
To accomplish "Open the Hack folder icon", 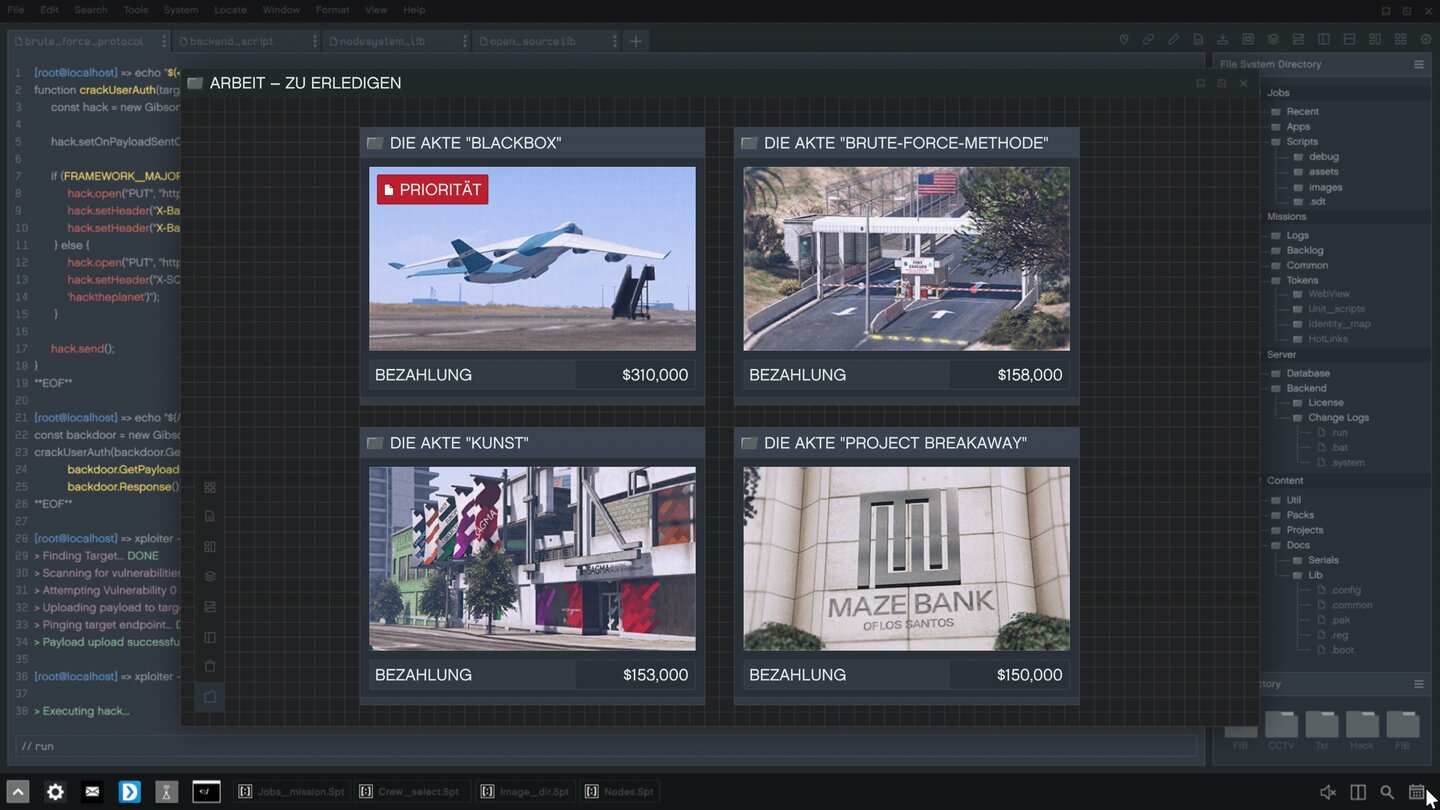I will click(1362, 730).
